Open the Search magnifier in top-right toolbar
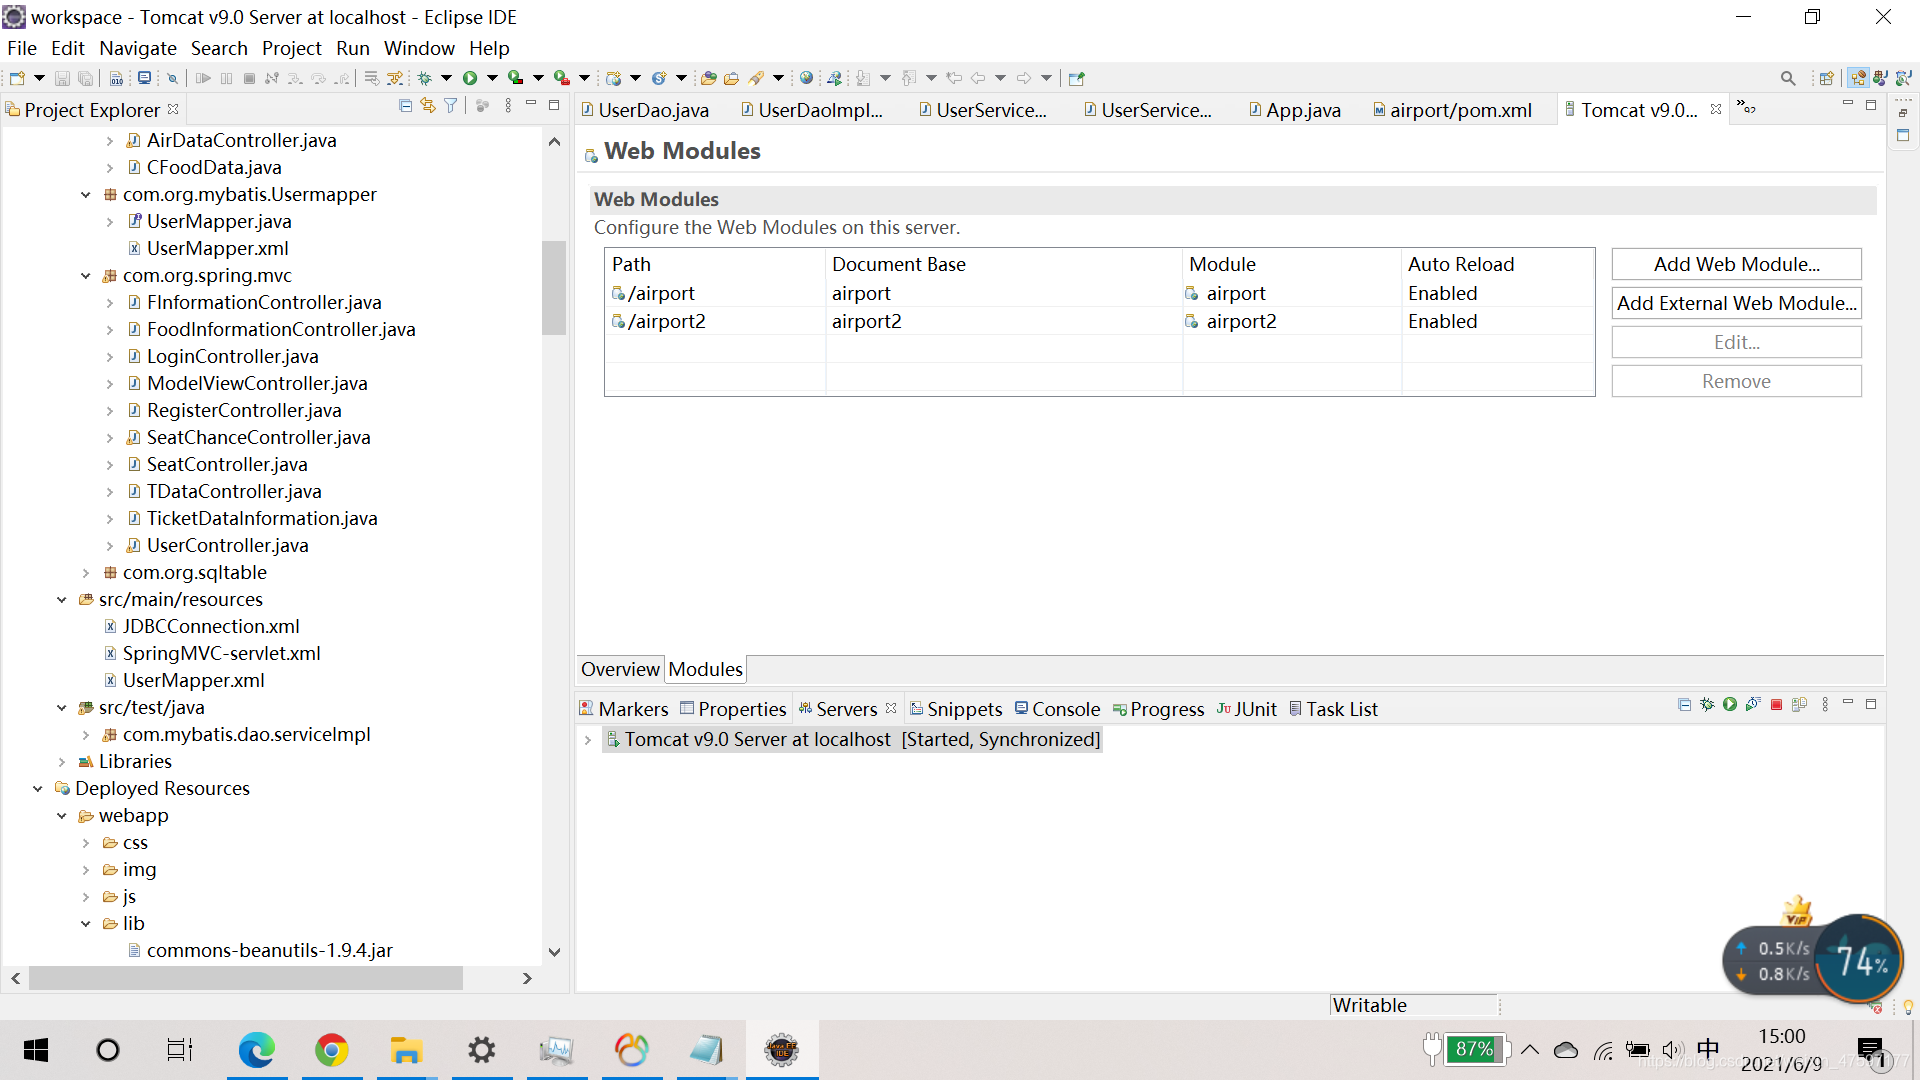This screenshot has height=1080, width=1920. tap(1788, 78)
